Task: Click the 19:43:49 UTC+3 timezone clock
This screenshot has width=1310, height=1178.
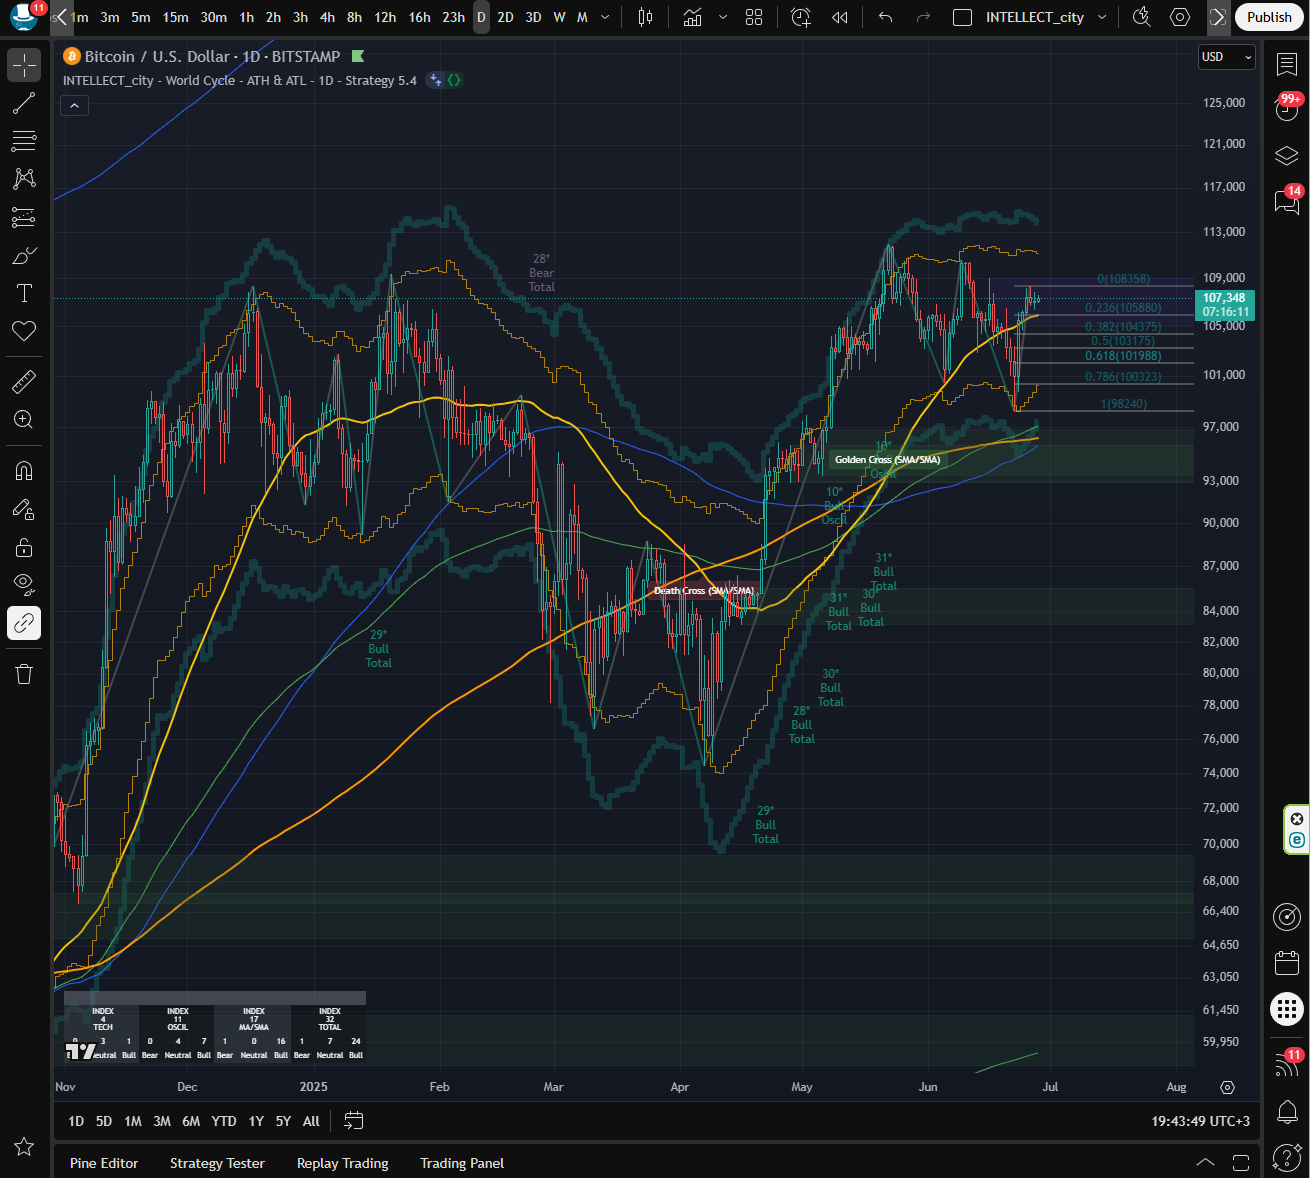Action: pyautogui.click(x=1200, y=1121)
